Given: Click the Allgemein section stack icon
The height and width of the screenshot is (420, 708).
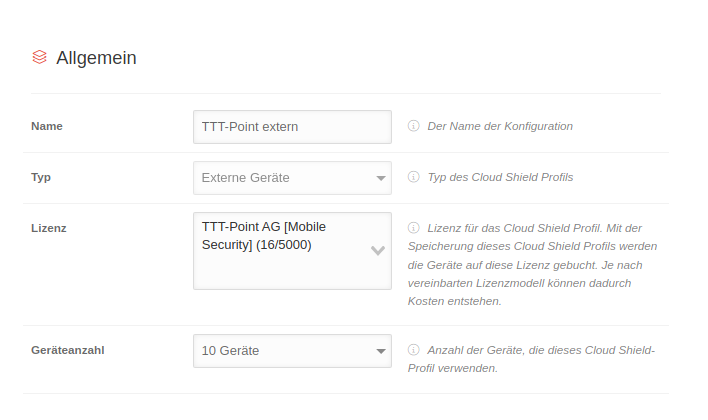Looking at the screenshot, I should 39,58.
